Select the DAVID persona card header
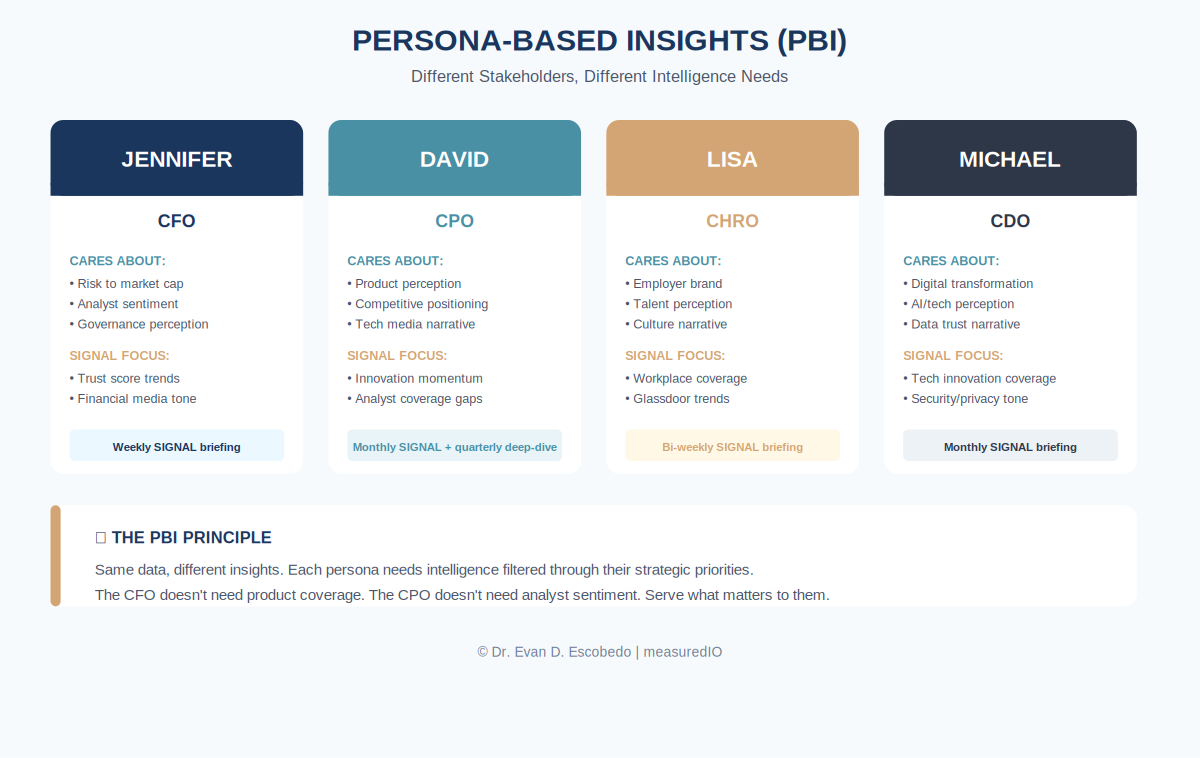Screen dimensions: 1200x758 tap(455, 158)
